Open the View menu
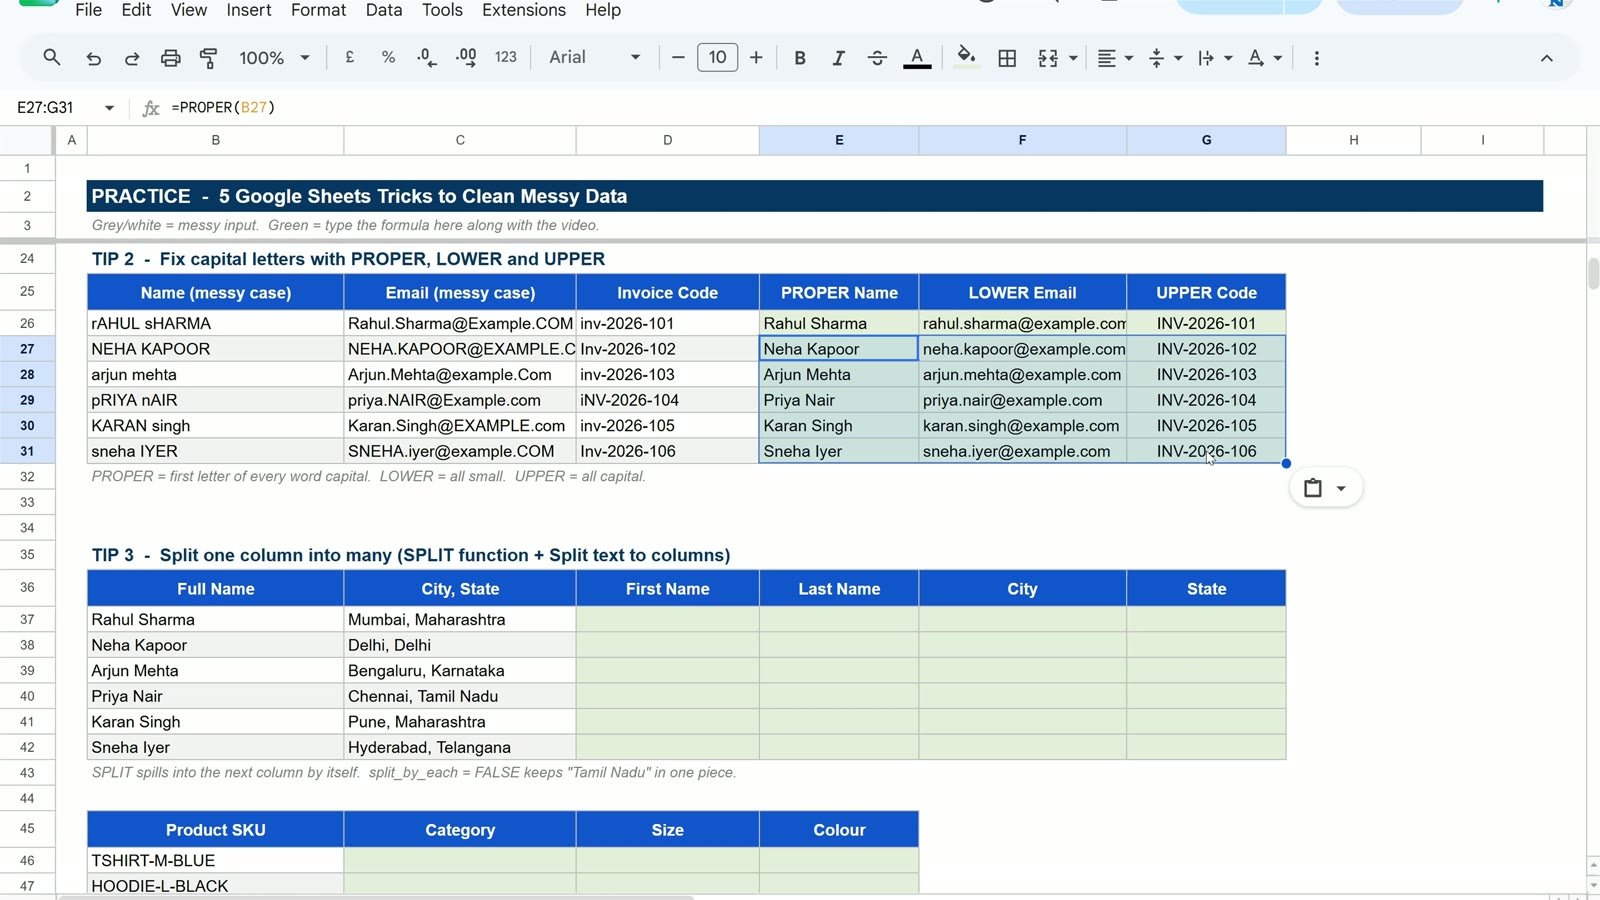1600x900 pixels. click(189, 10)
